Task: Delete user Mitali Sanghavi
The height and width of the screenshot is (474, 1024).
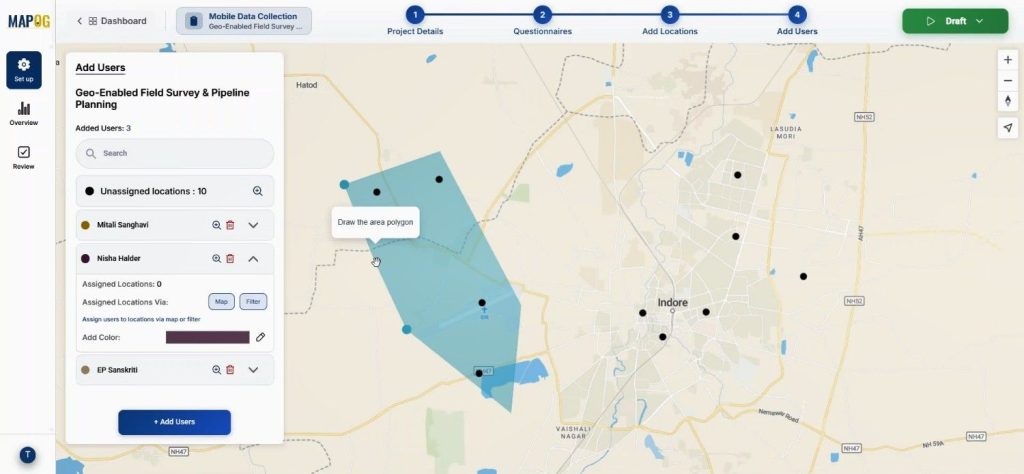Action: pos(230,225)
